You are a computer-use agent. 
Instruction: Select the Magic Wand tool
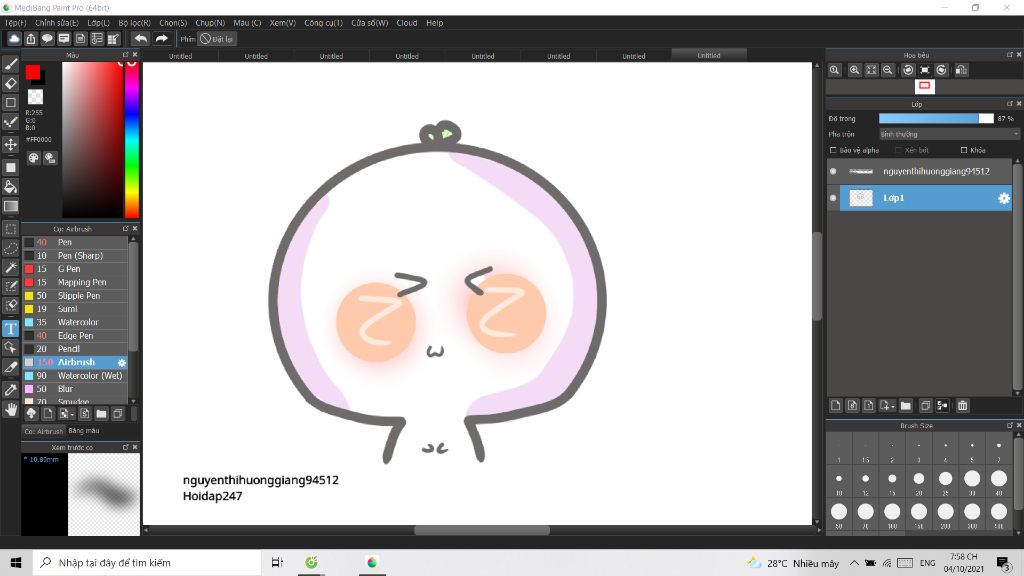[x=10, y=267]
